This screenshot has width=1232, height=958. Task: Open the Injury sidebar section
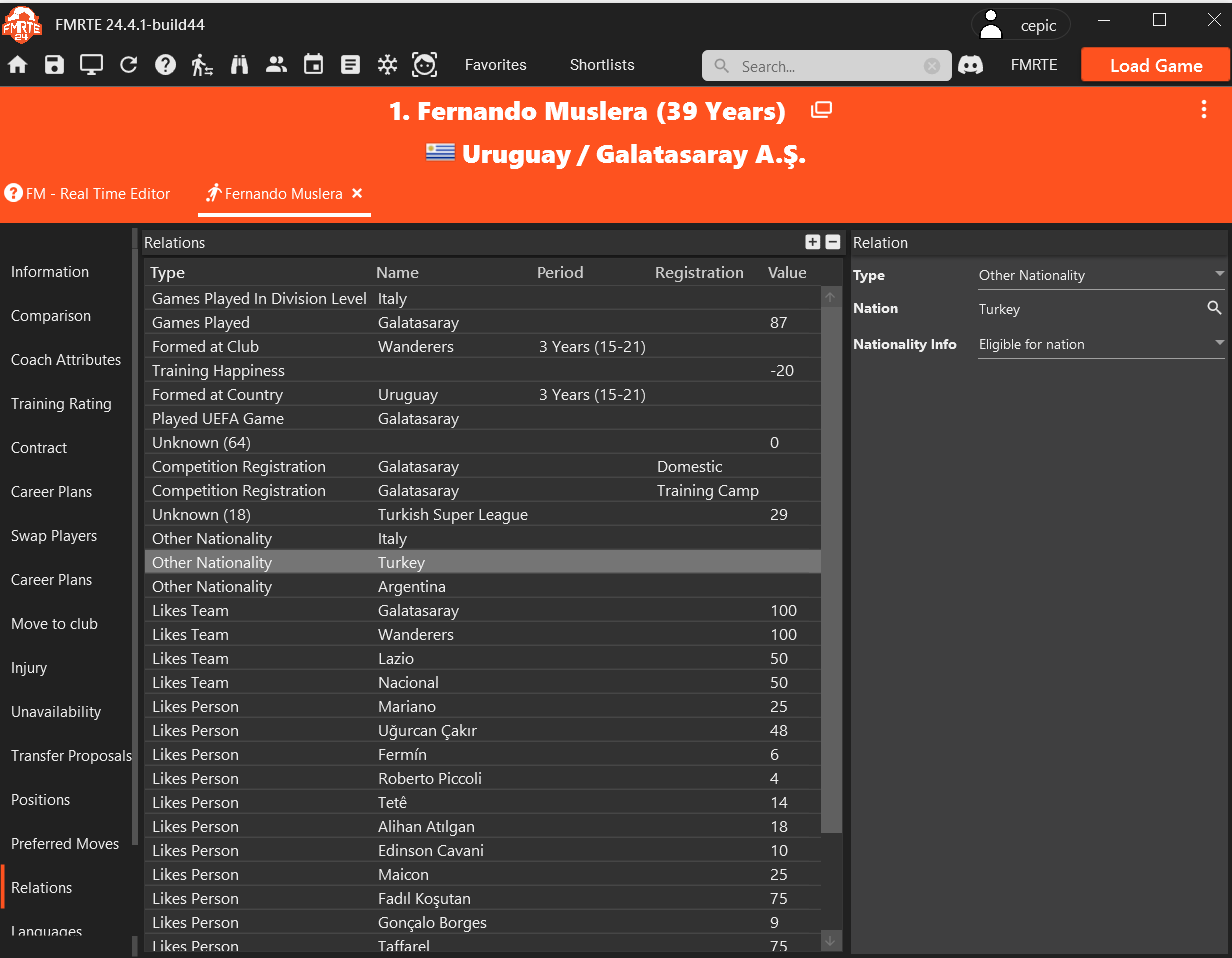29,668
